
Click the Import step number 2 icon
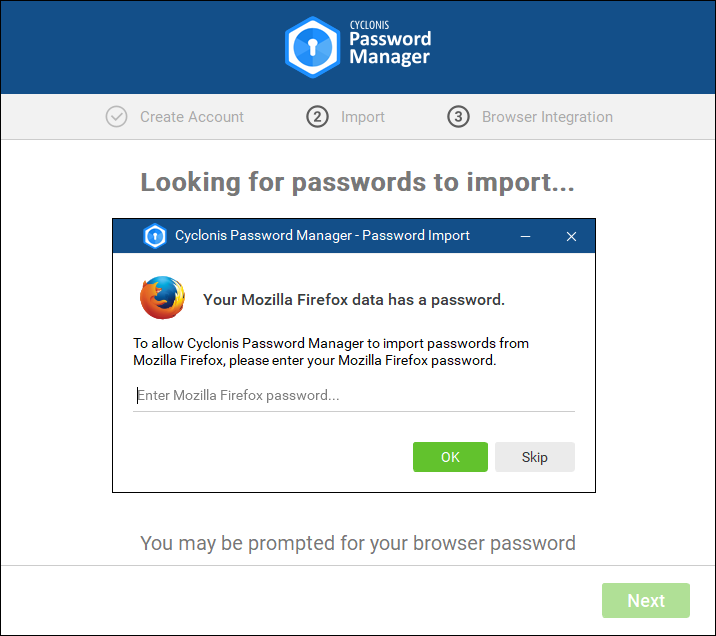(317, 117)
